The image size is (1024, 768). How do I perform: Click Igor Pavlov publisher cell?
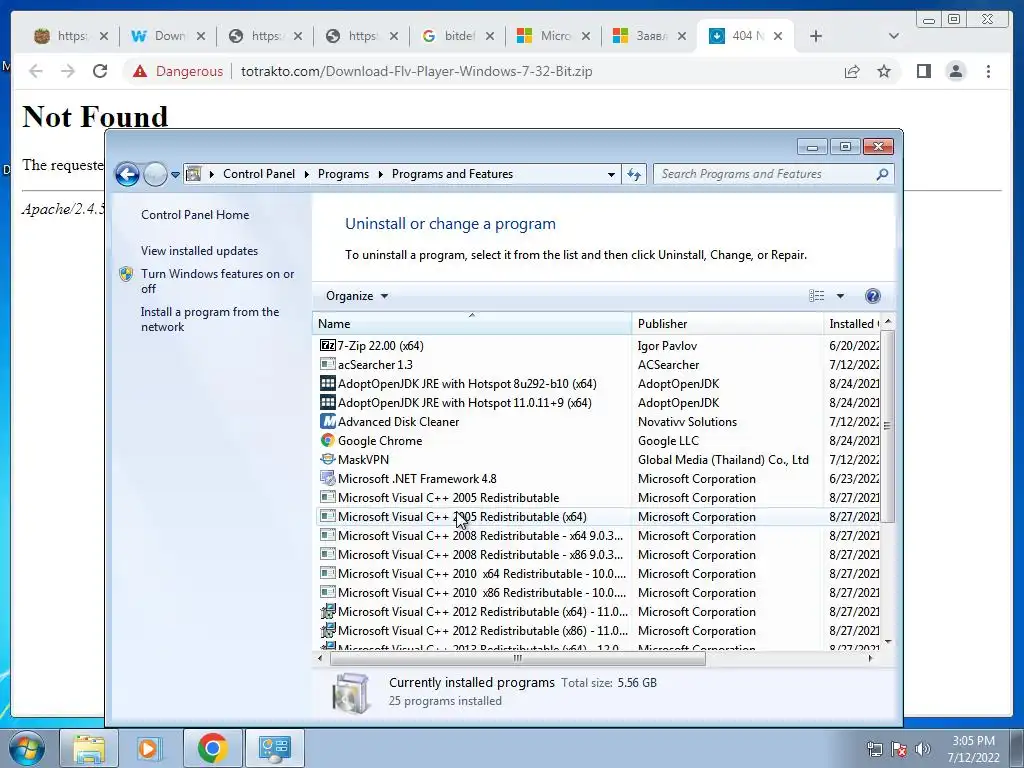click(x=667, y=345)
